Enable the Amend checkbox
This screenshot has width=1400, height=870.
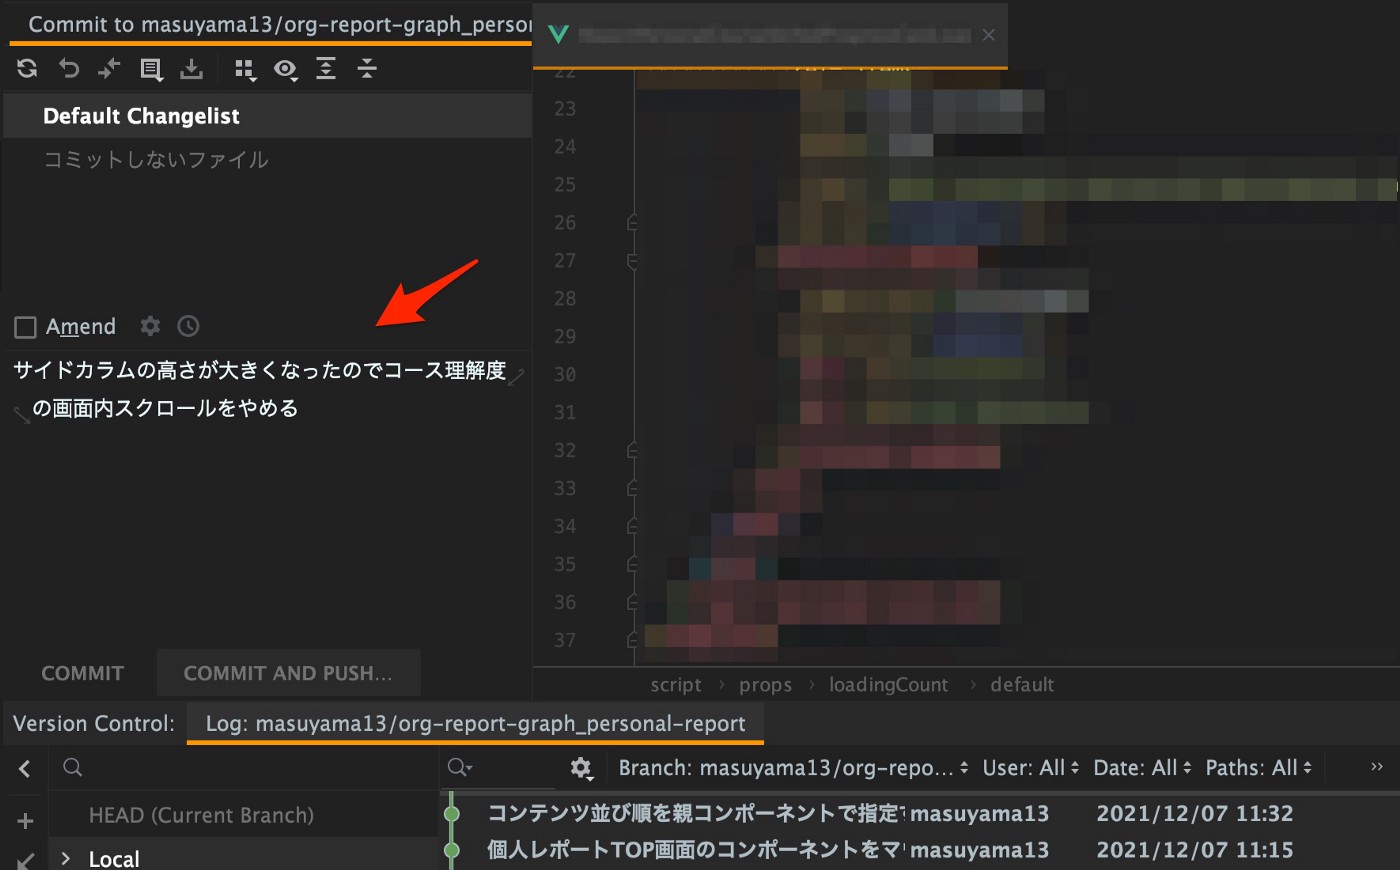pyautogui.click(x=26, y=327)
